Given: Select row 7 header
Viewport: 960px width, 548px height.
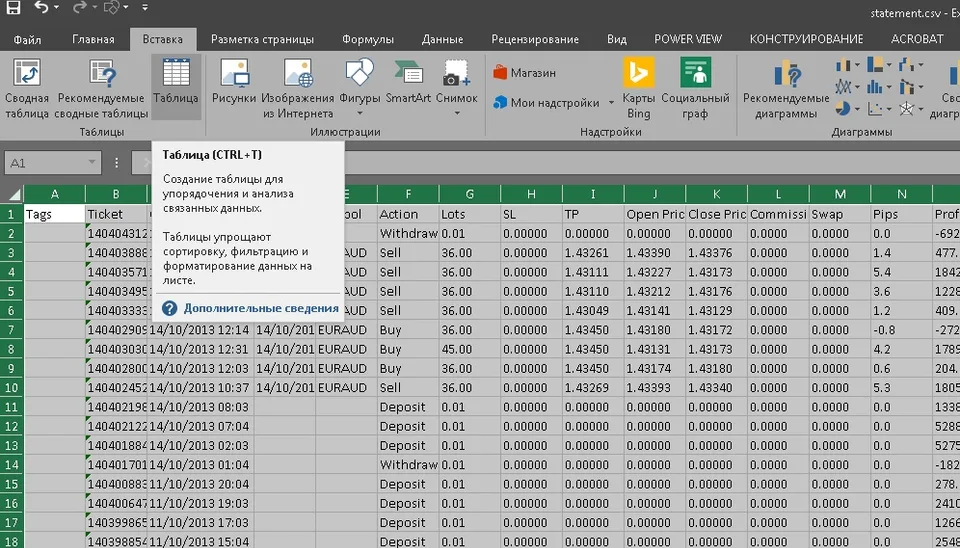Looking at the screenshot, I should coord(12,330).
